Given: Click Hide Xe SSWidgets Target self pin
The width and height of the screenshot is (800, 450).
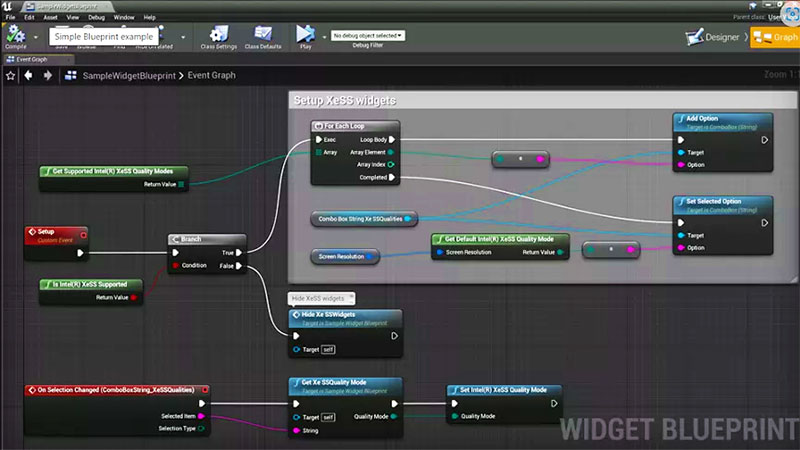Looking at the screenshot, I should [296, 349].
